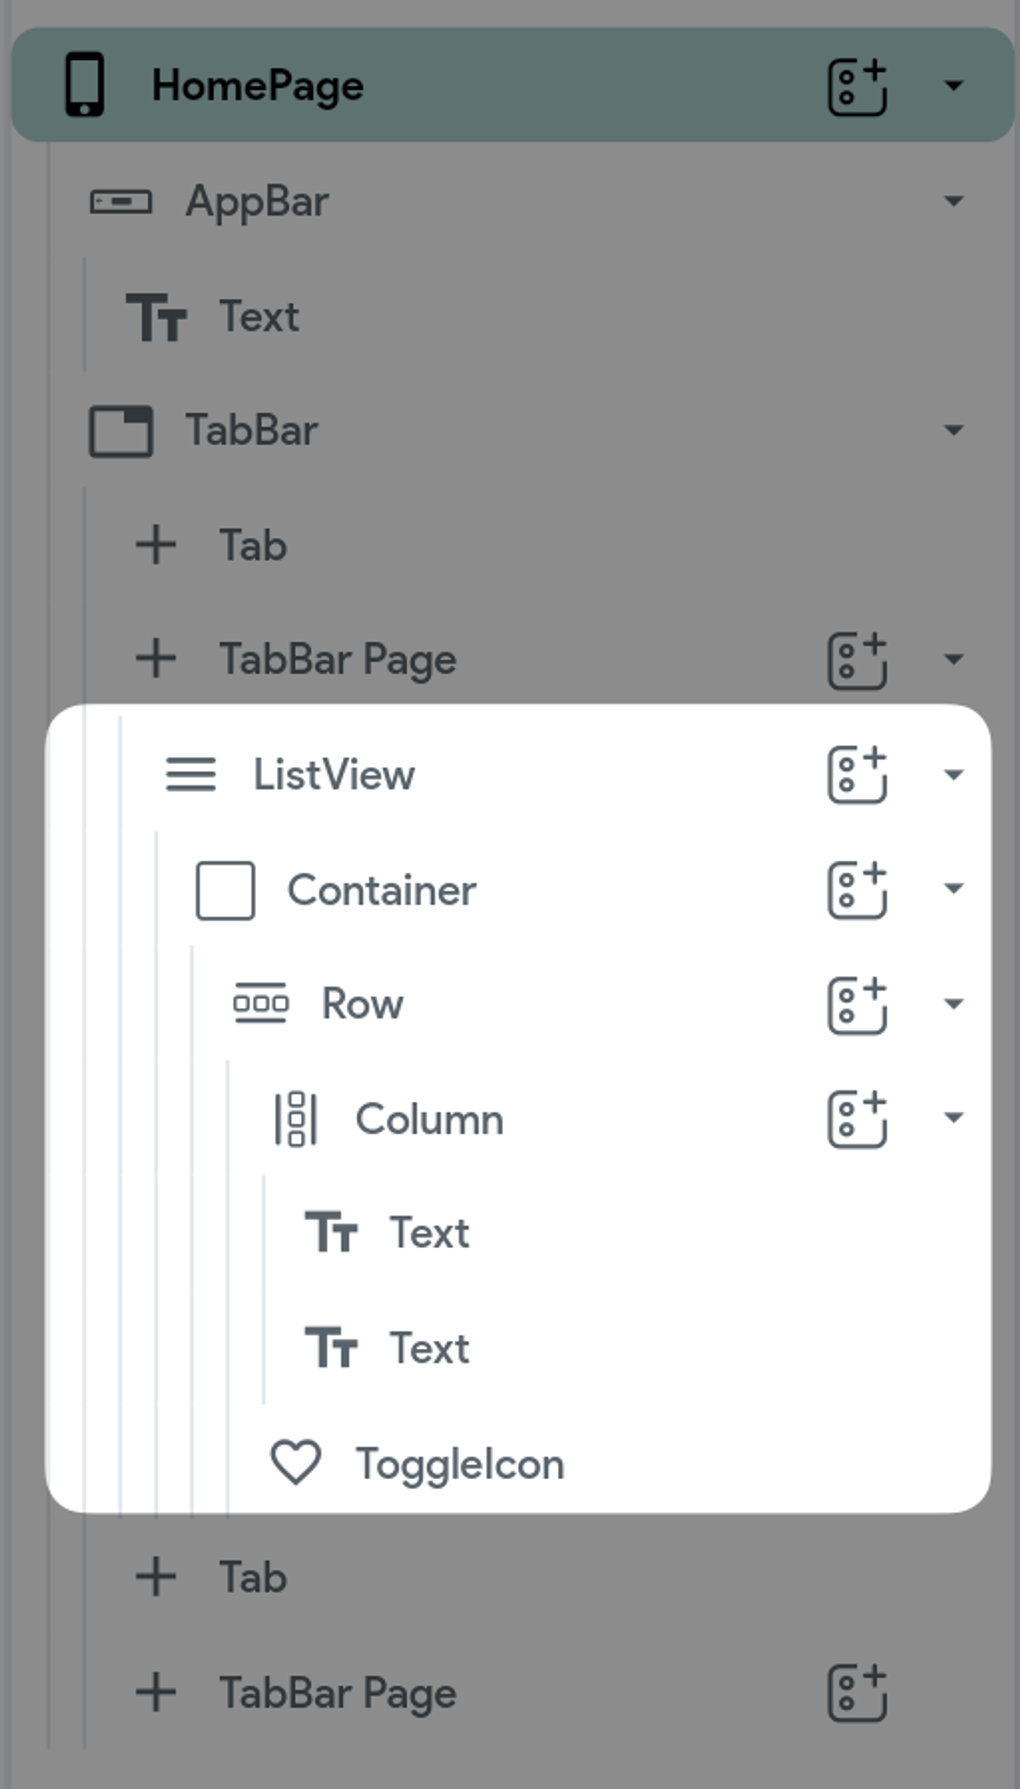Viewport: 1020px width, 1789px height.
Task: Select the ToggleIcon widget
Action: point(462,1463)
